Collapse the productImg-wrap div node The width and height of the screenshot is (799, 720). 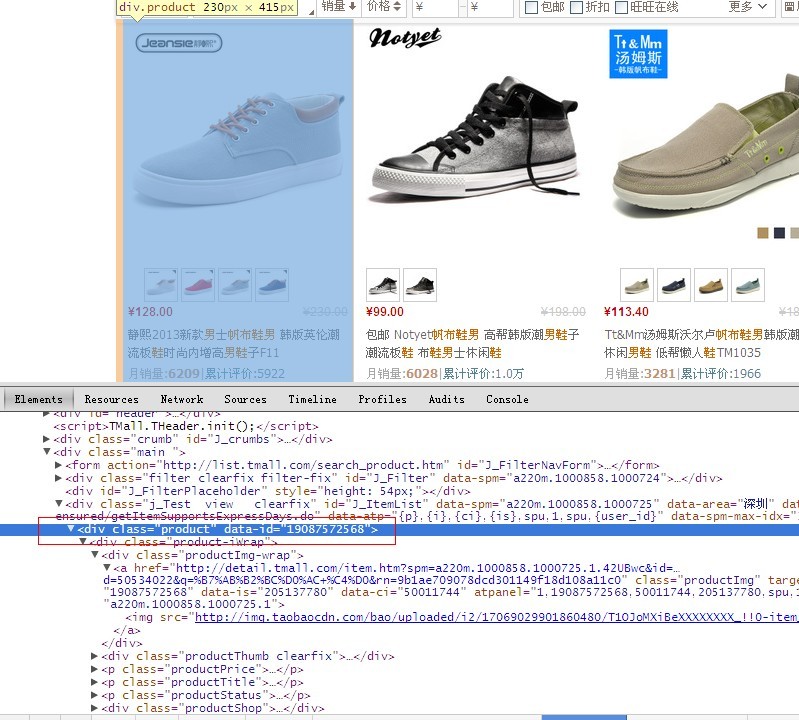coord(95,554)
